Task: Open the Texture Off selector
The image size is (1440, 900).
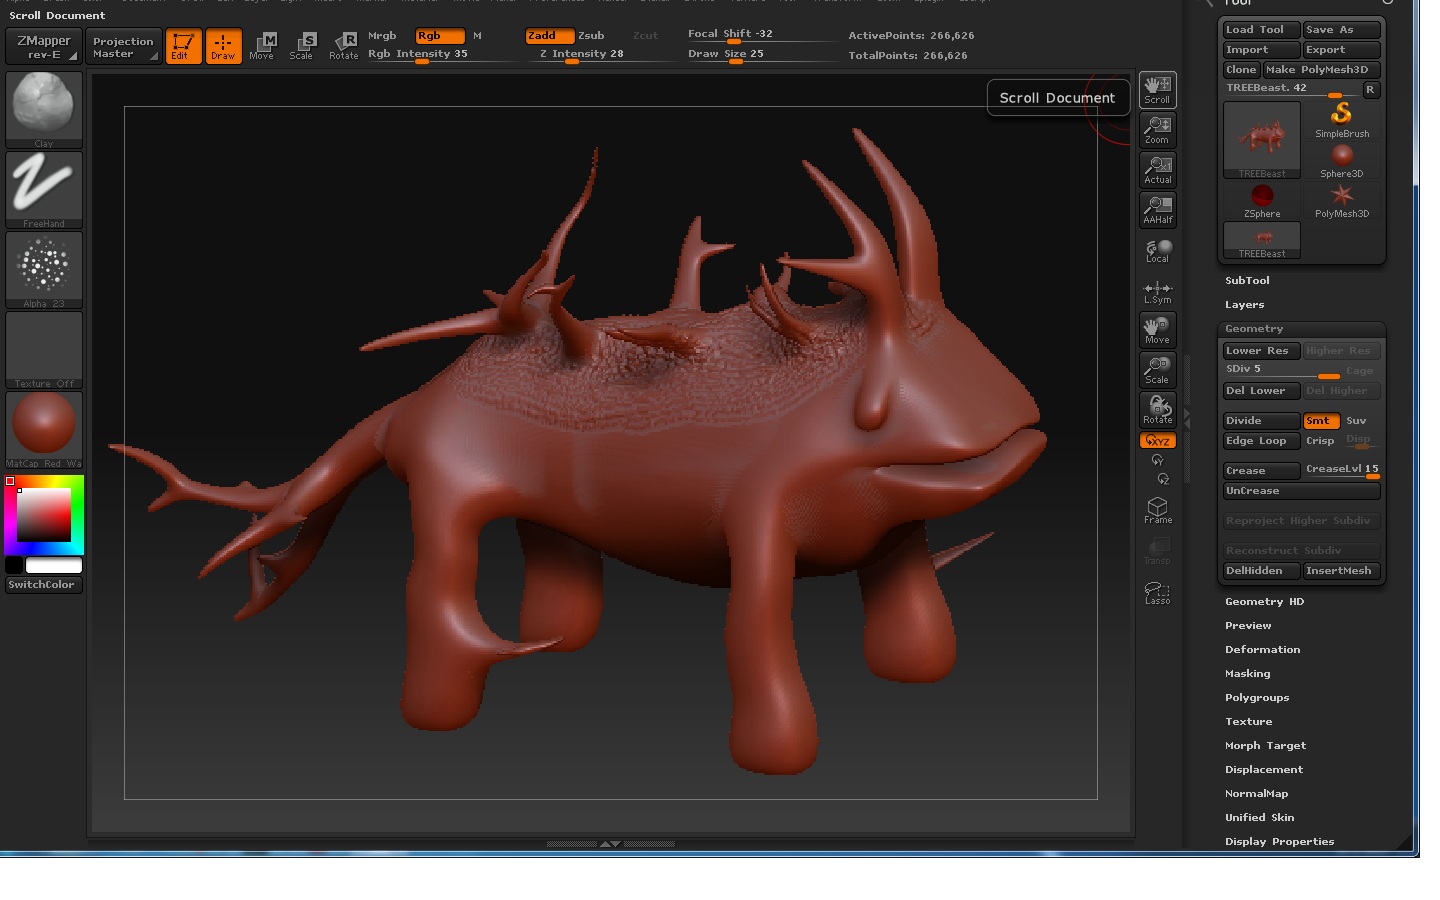Action: pyautogui.click(x=44, y=350)
